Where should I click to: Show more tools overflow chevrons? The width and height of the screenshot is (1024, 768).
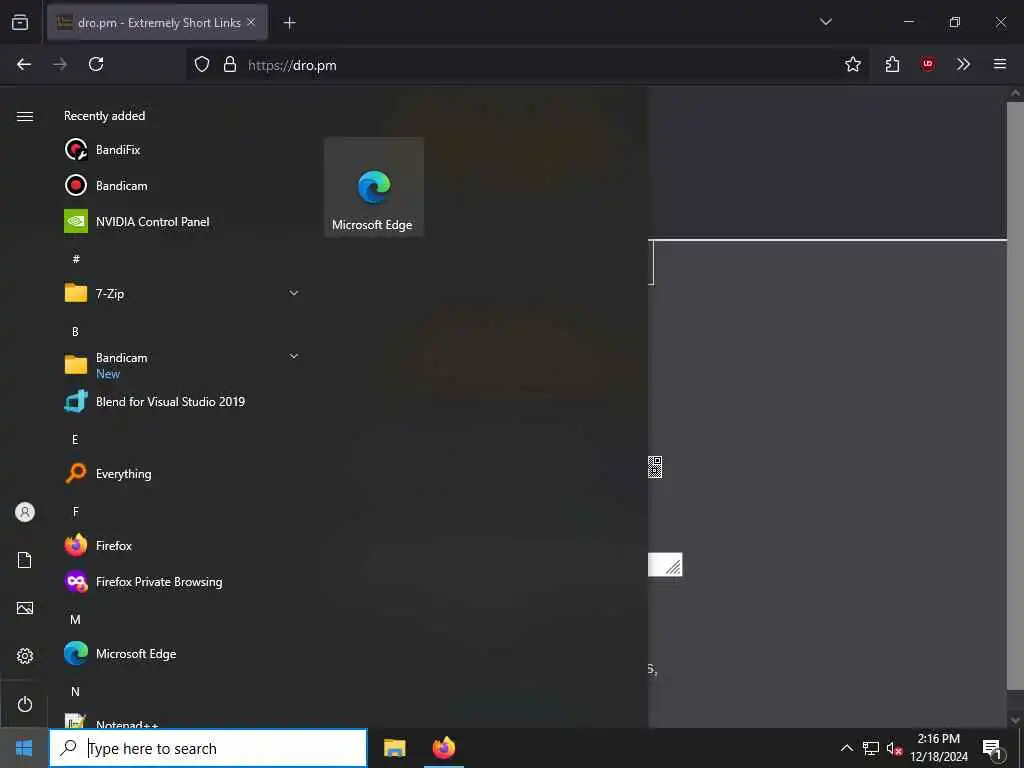click(x=963, y=64)
